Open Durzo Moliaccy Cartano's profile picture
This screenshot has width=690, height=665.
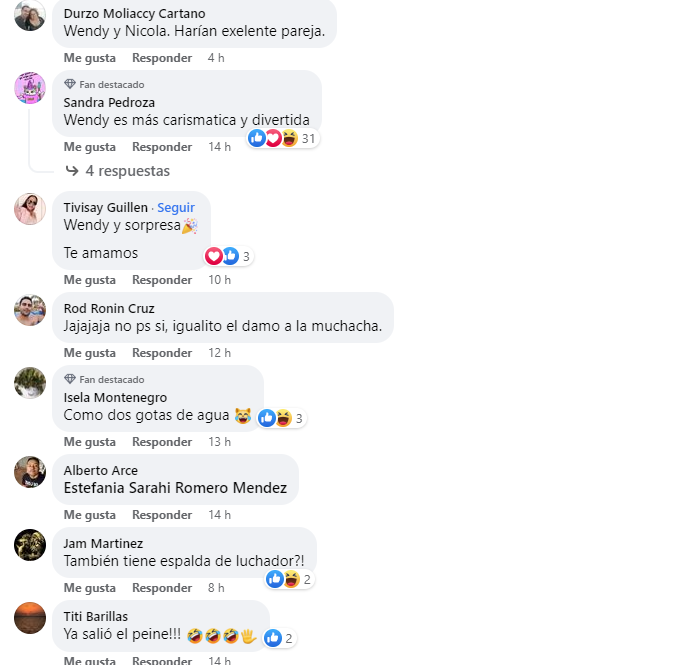click(30, 16)
